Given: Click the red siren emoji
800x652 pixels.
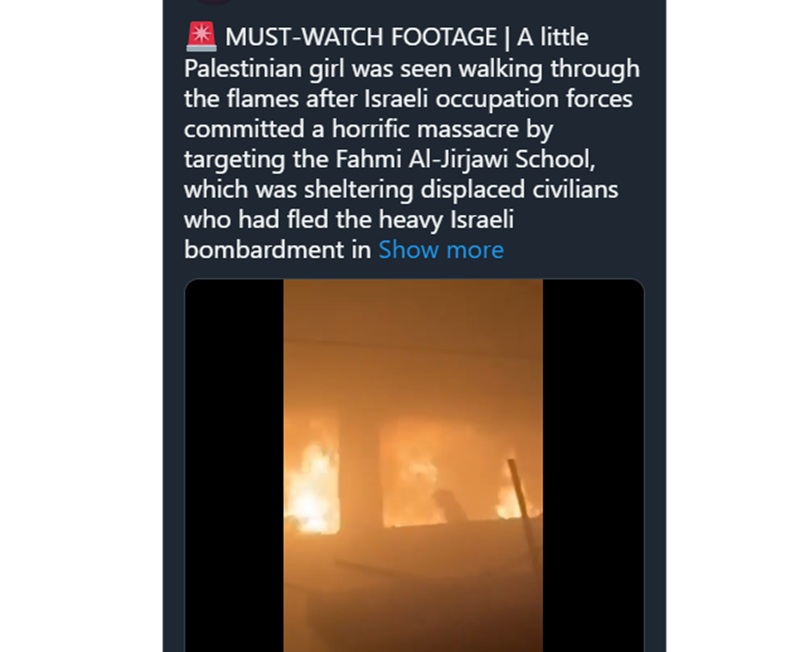Looking at the screenshot, I should click(201, 37).
